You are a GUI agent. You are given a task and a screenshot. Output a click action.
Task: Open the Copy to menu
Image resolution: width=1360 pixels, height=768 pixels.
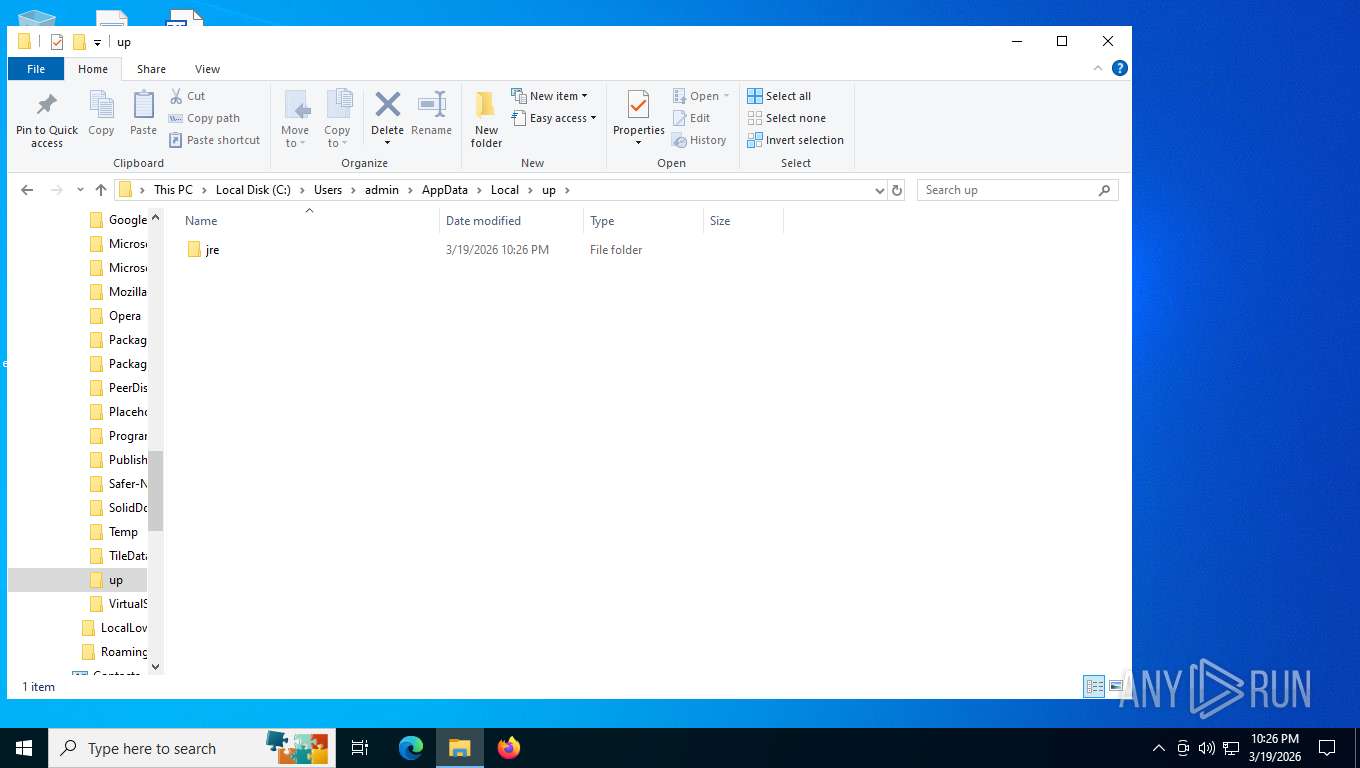tap(337, 119)
